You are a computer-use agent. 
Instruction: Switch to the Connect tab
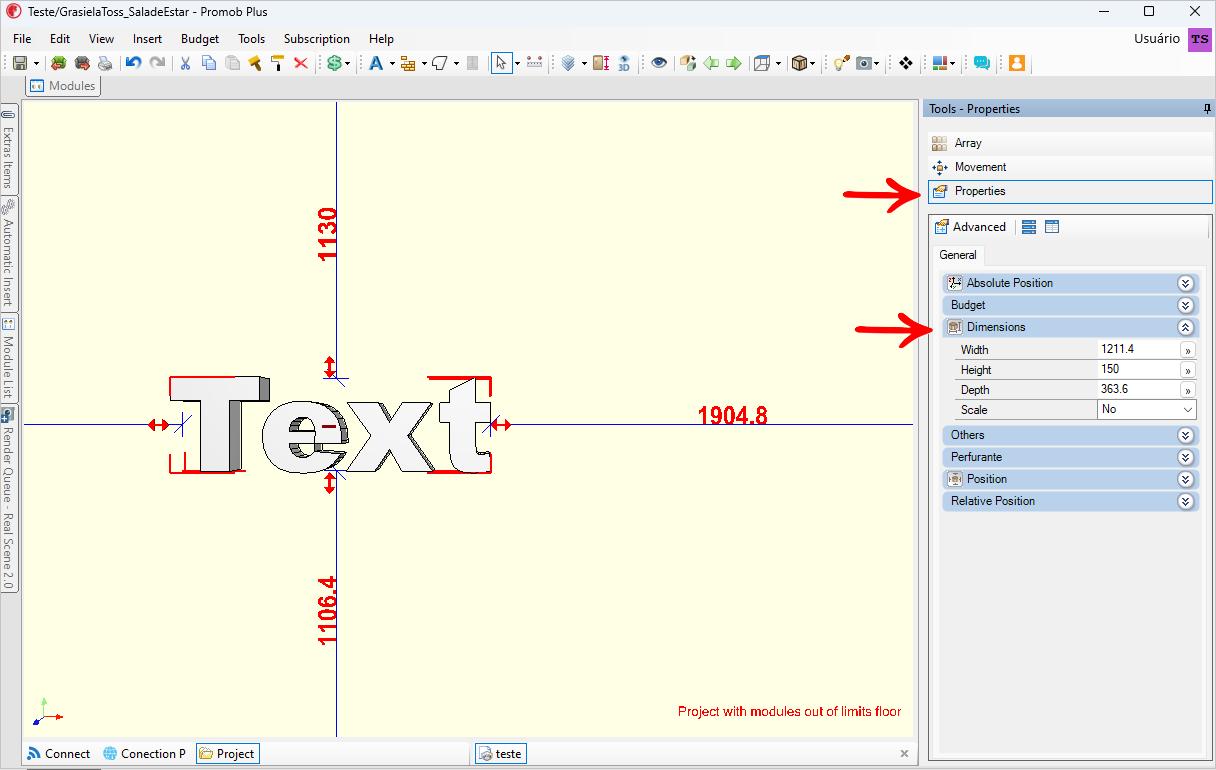(x=59, y=754)
